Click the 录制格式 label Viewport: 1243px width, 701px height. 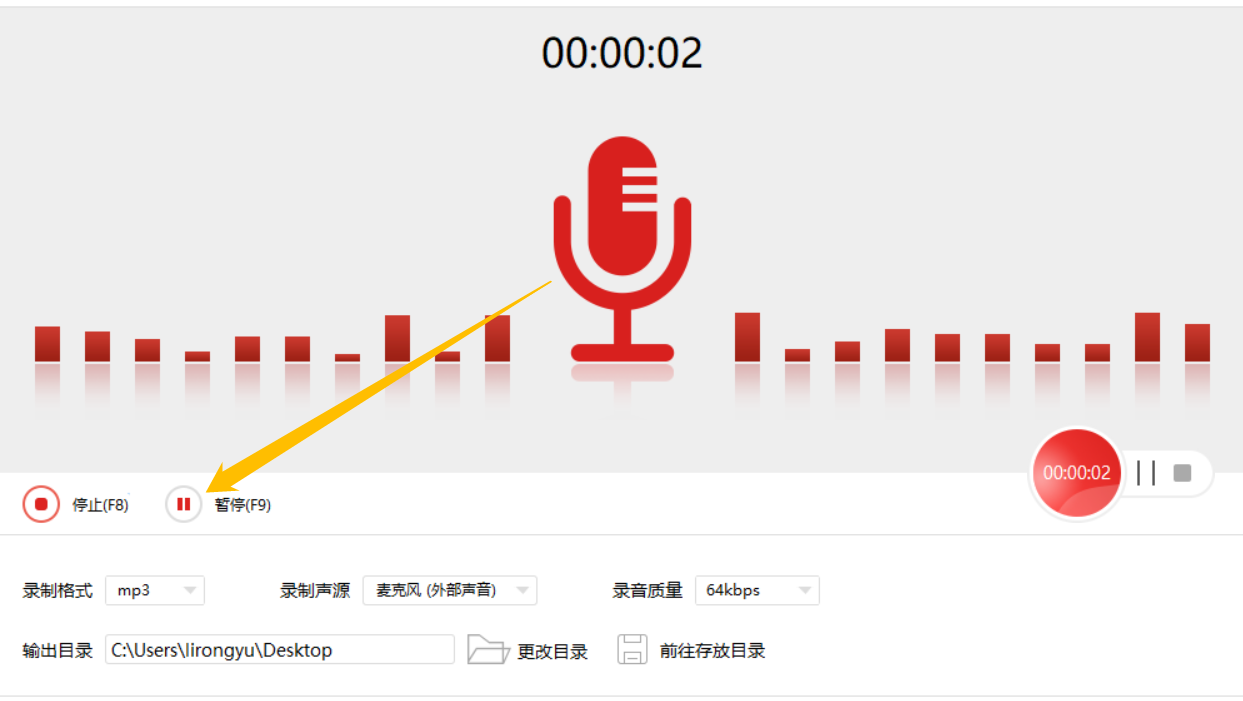58,590
